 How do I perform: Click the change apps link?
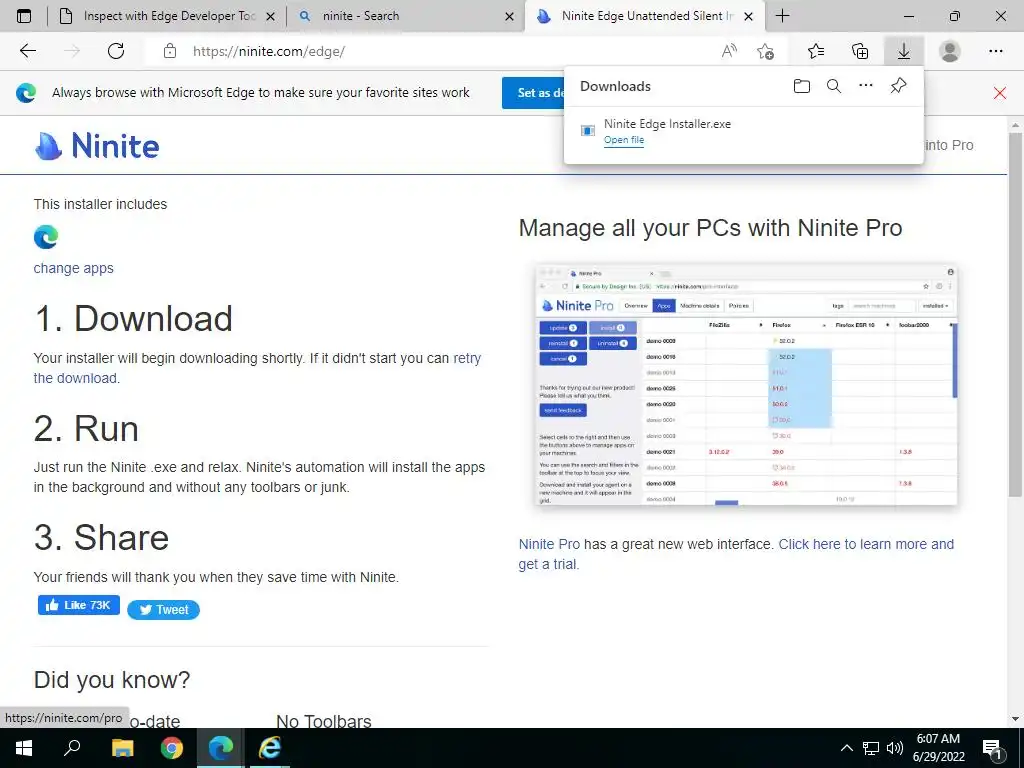pos(73,268)
